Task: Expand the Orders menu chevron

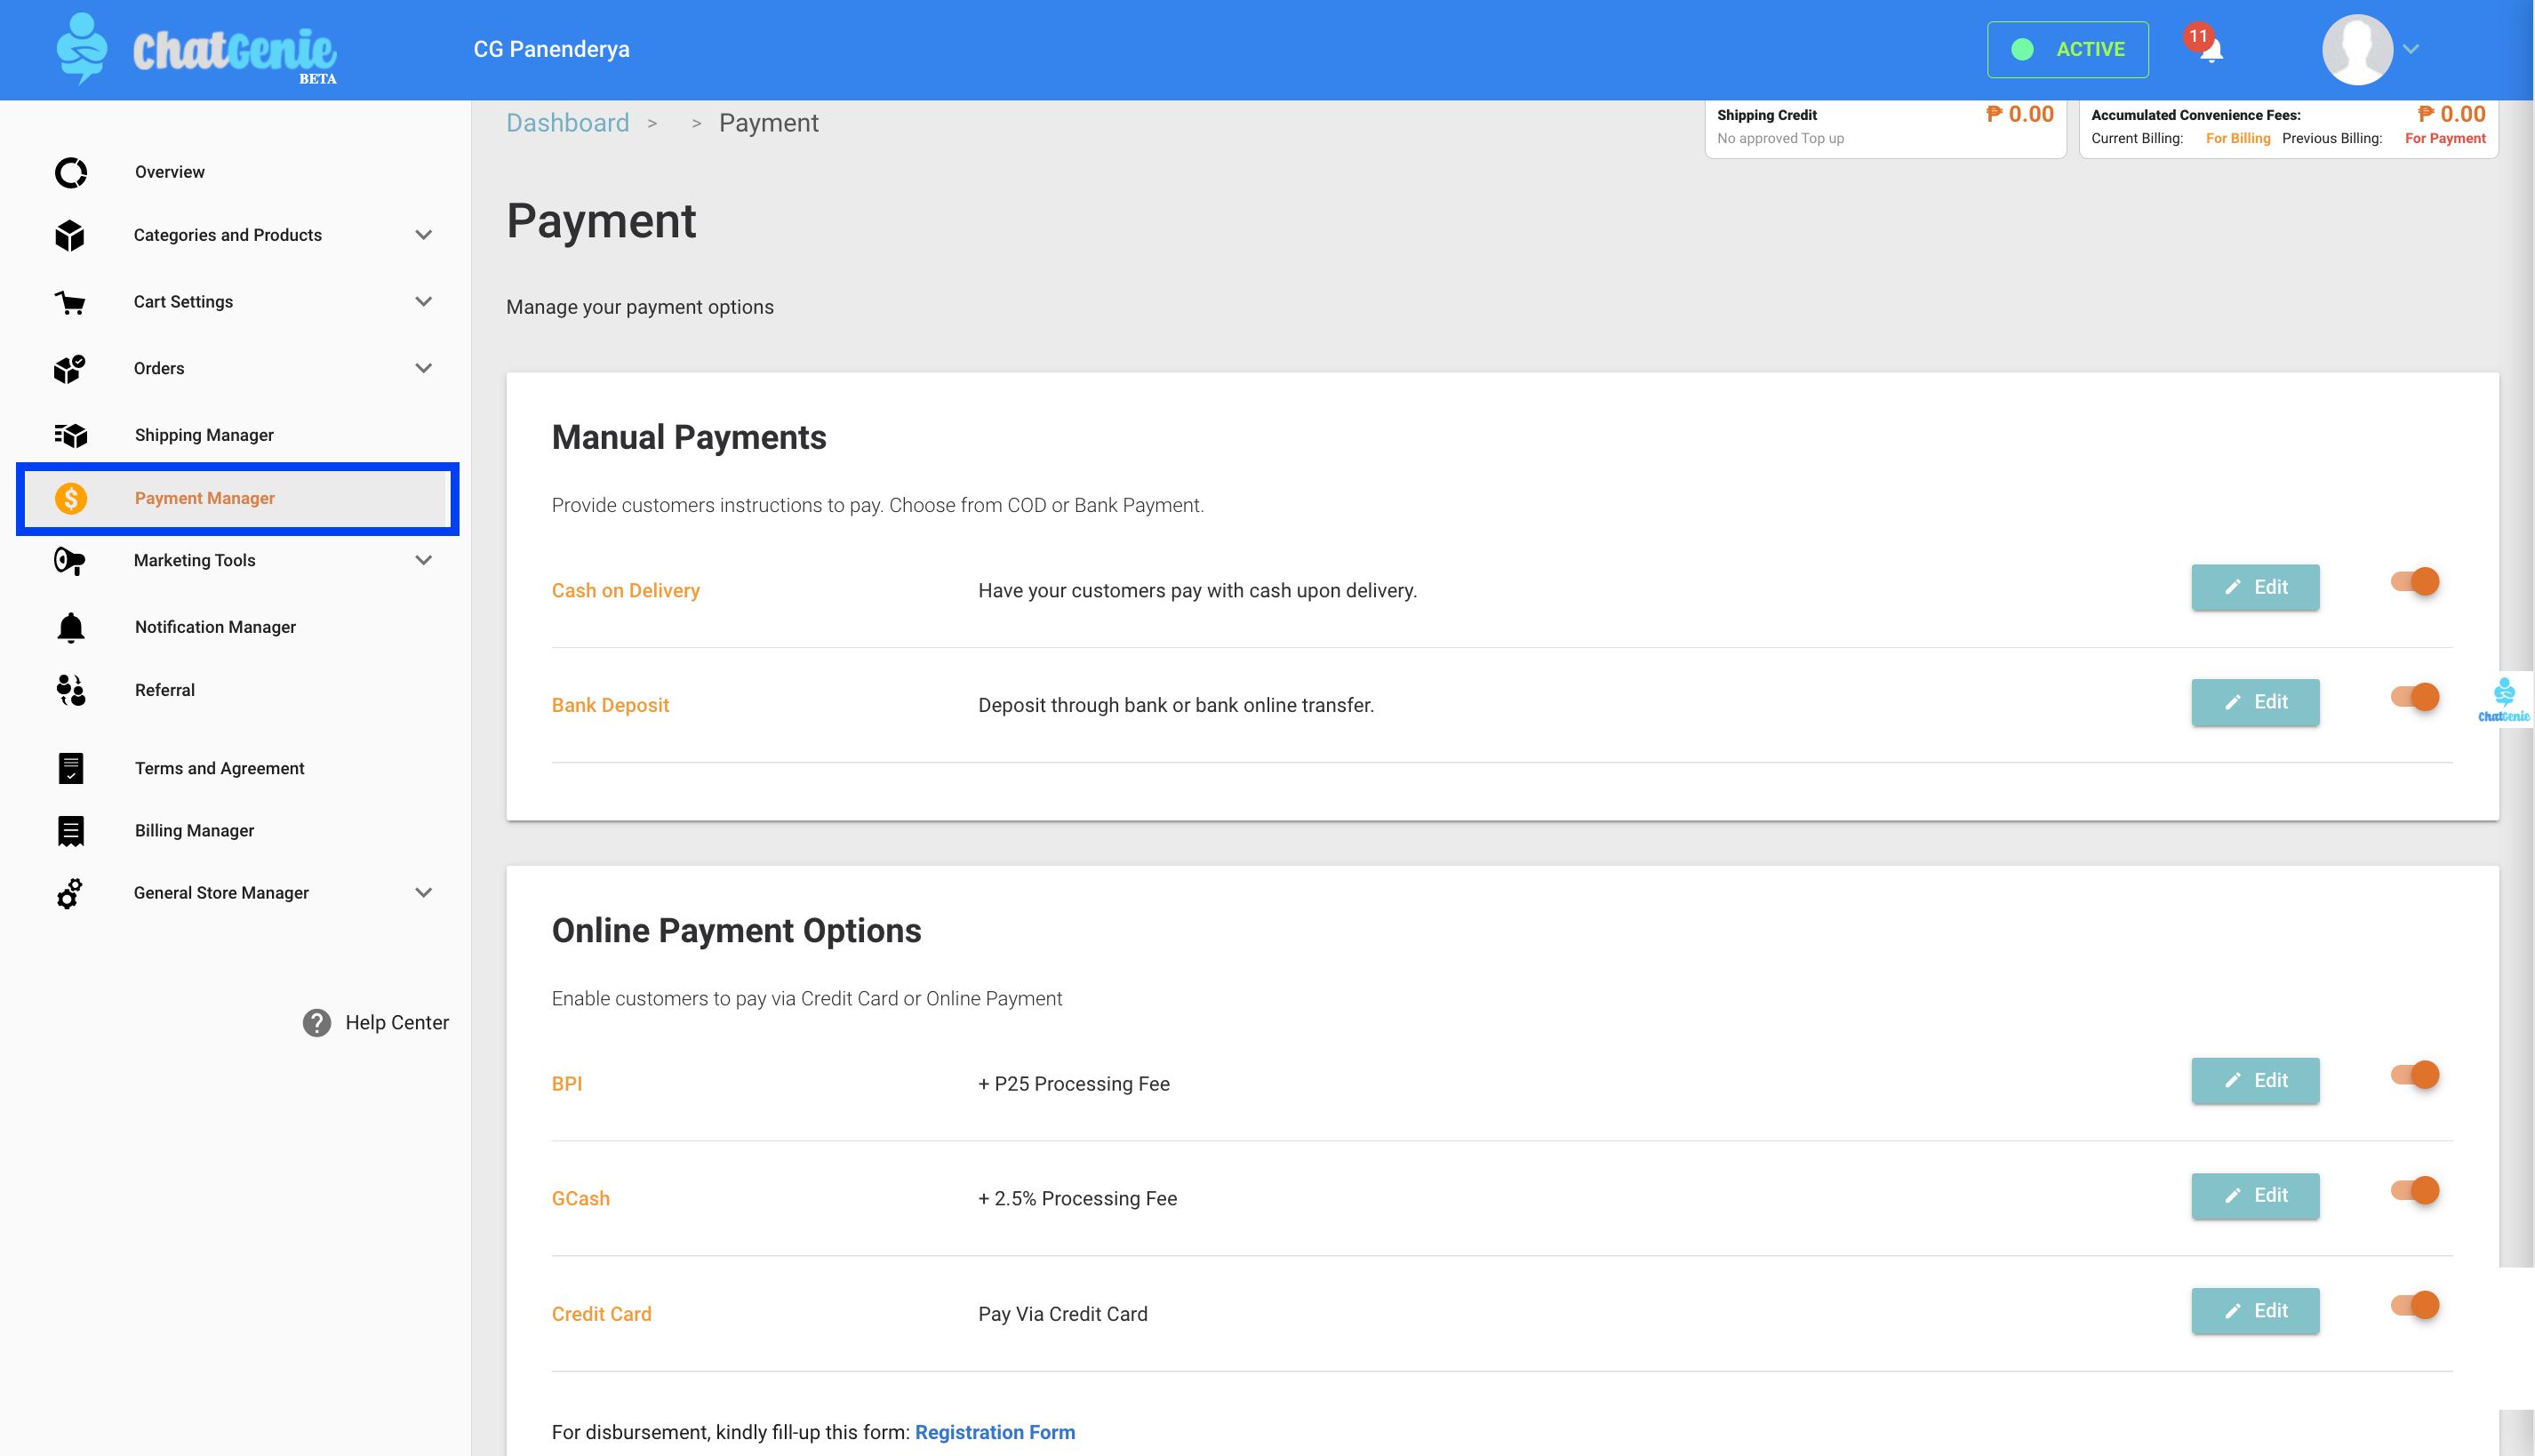Action: pyautogui.click(x=423, y=368)
